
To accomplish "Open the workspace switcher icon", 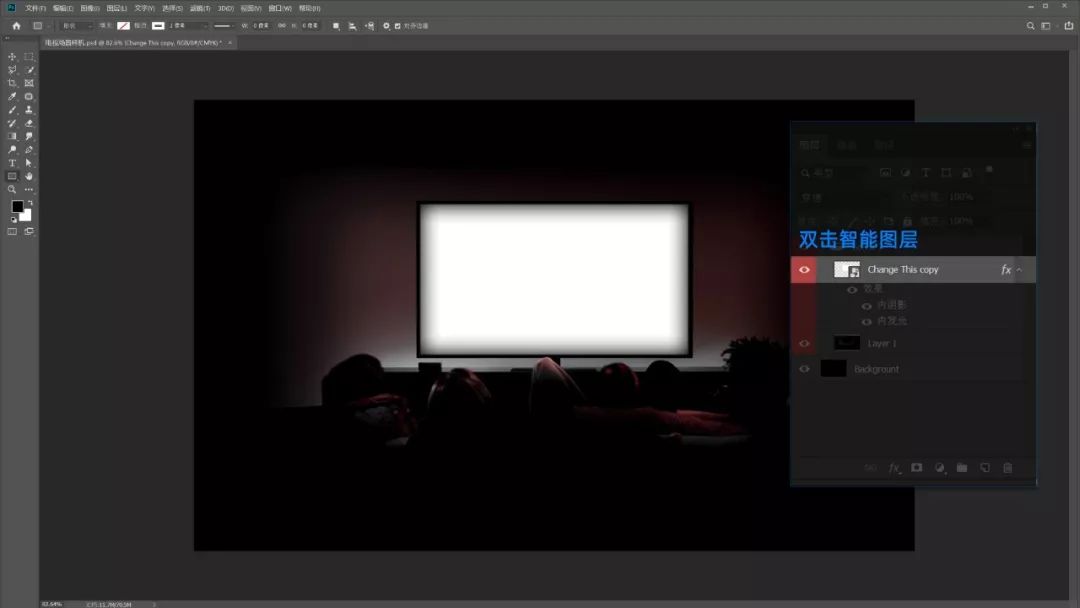I will pyautogui.click(x=1046, y=25).
